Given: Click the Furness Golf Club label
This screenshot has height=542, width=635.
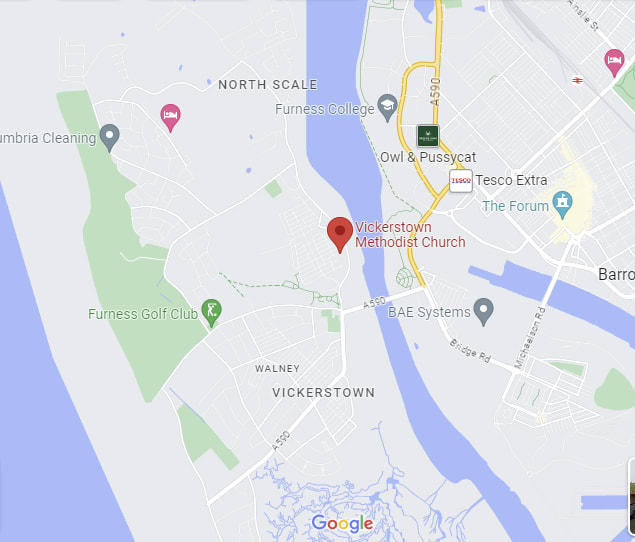Looking at the screenshot, I should (x=143, y=314).
